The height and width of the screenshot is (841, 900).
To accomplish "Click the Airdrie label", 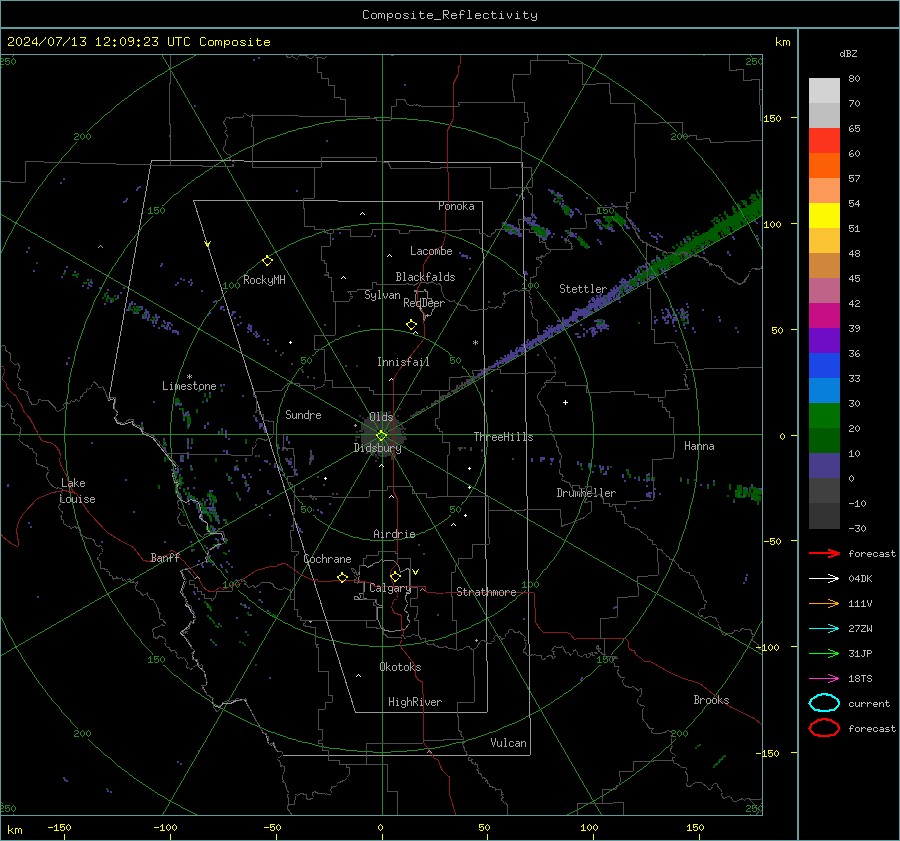I will point(394,534).
